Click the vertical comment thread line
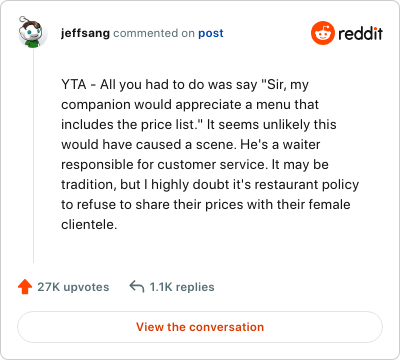The height and width of the screenshot is (360, 400). tap(33, 156)
